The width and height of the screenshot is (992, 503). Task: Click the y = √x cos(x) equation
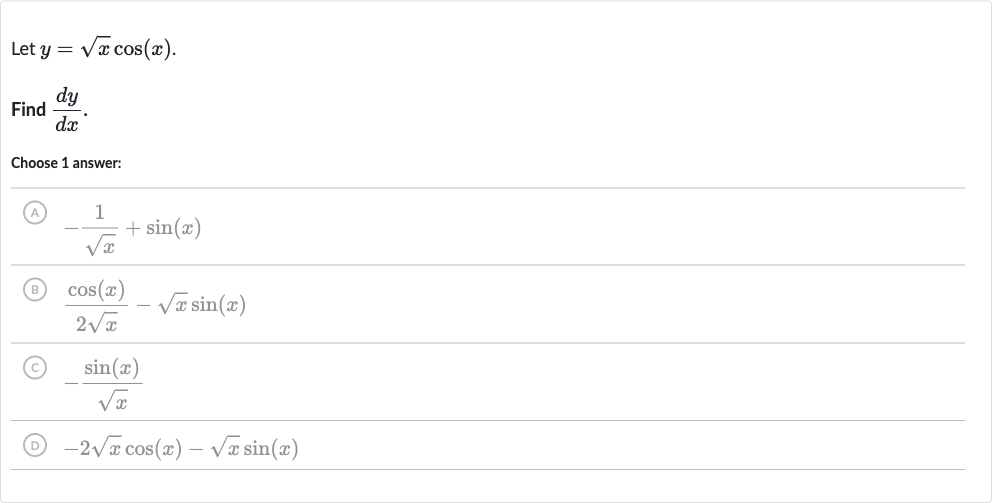click(x=106, y=49)
